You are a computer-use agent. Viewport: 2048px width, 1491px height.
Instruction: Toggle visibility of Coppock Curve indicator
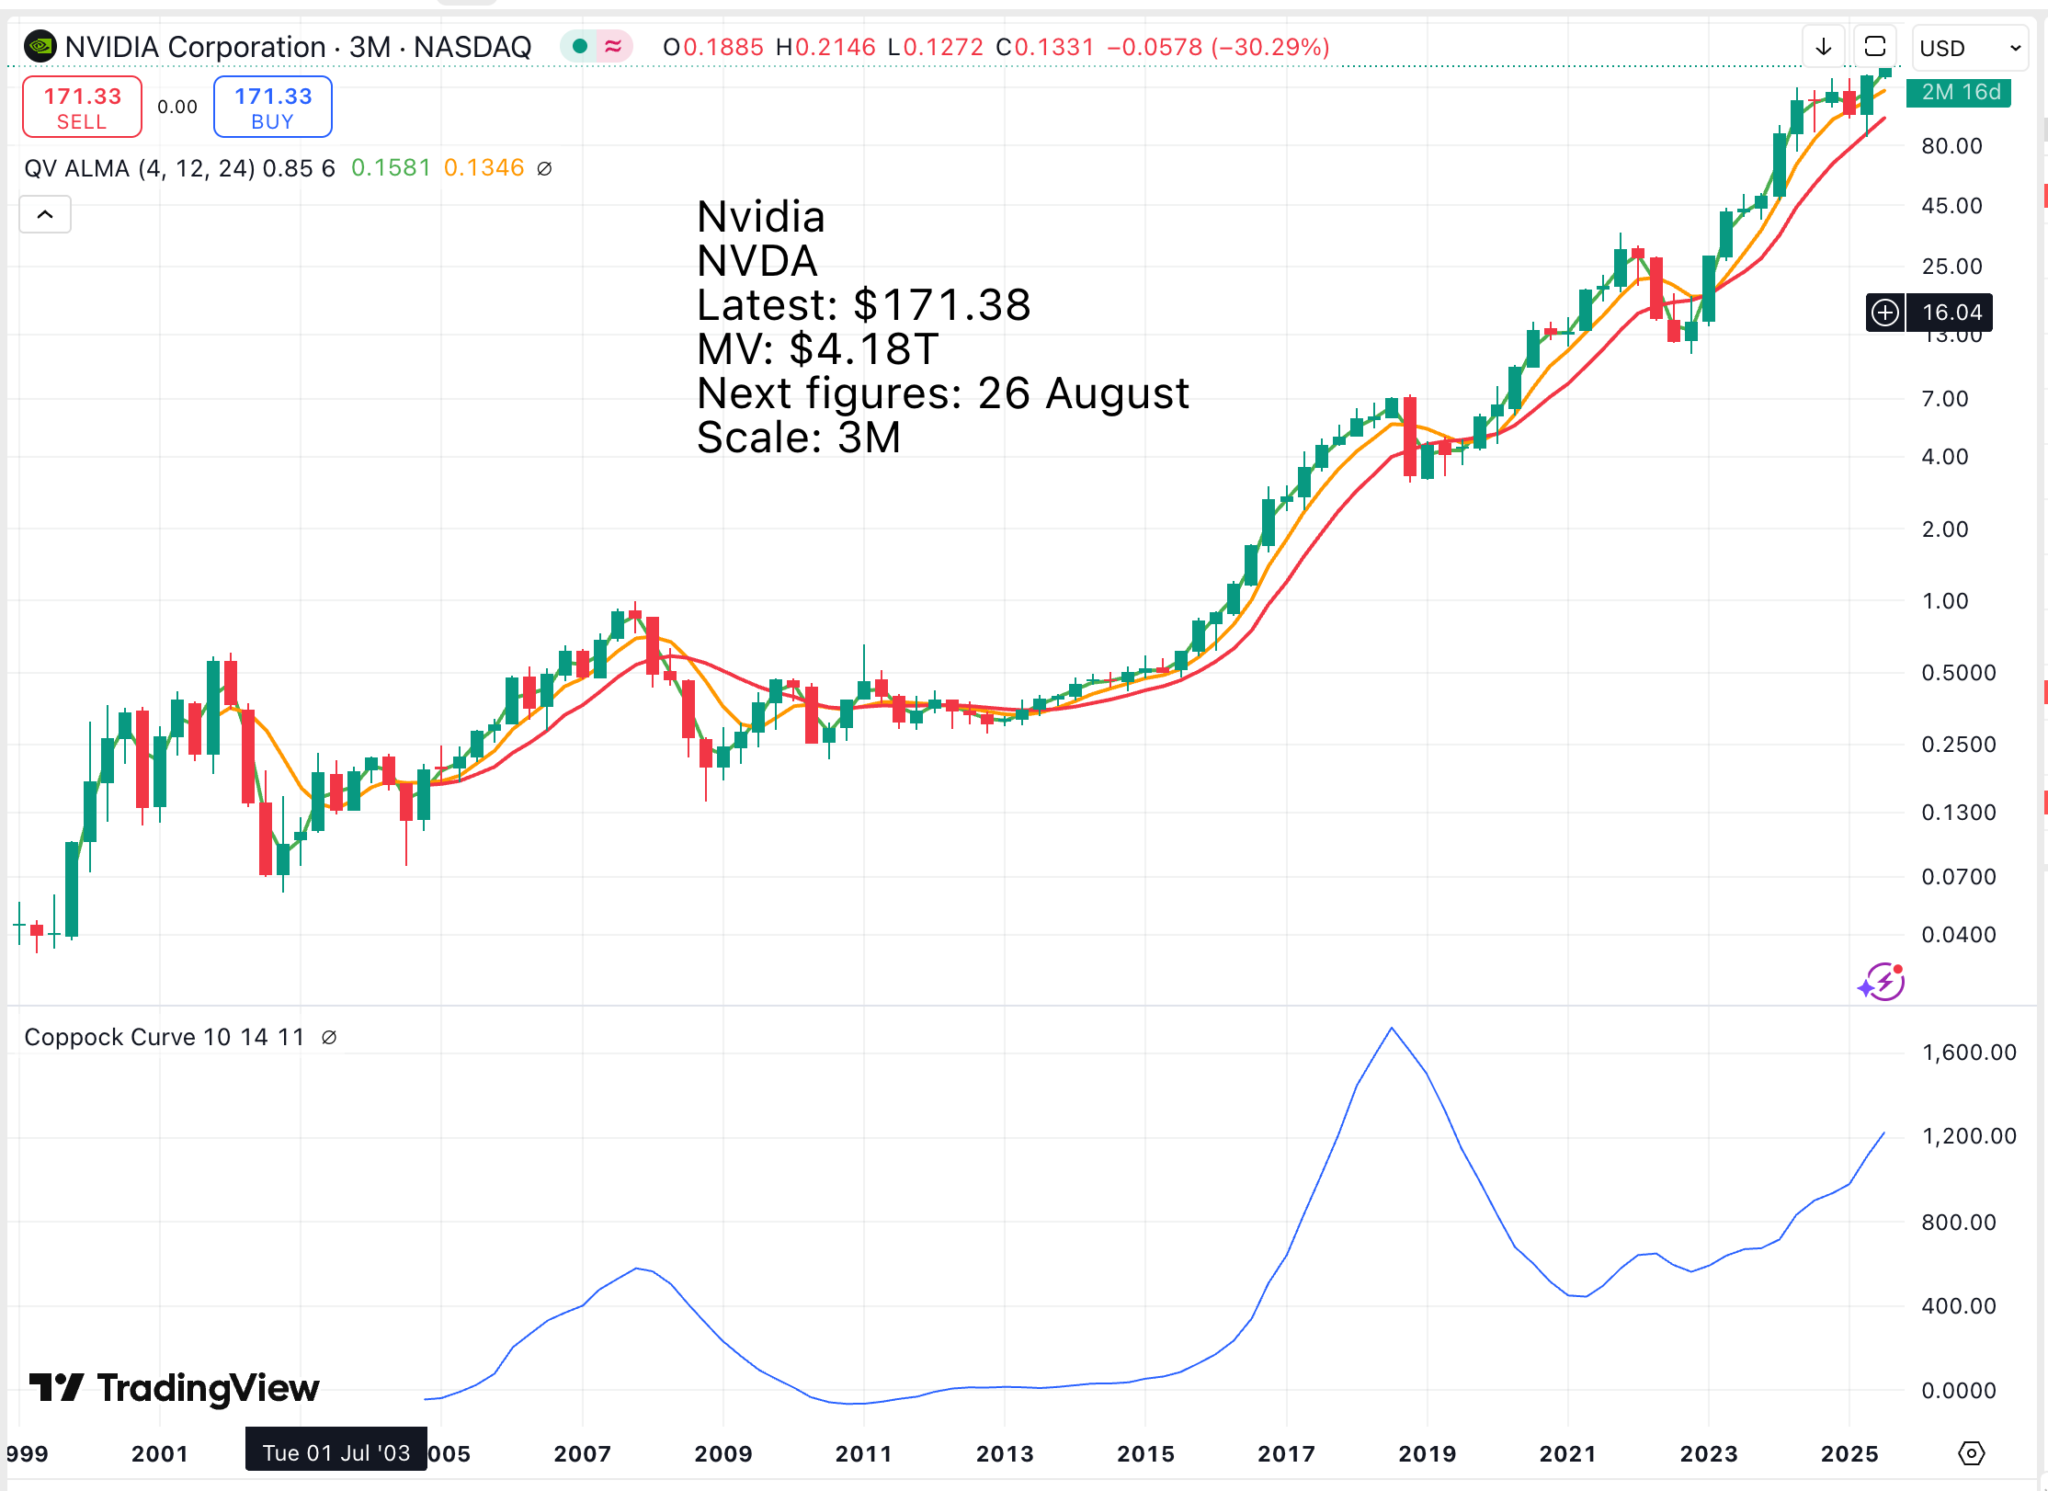tap(329, 1038)
